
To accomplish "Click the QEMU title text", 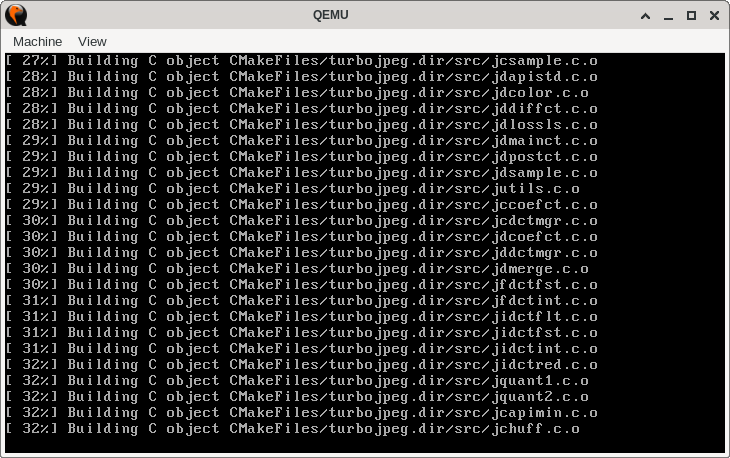I will pos(331,15).
